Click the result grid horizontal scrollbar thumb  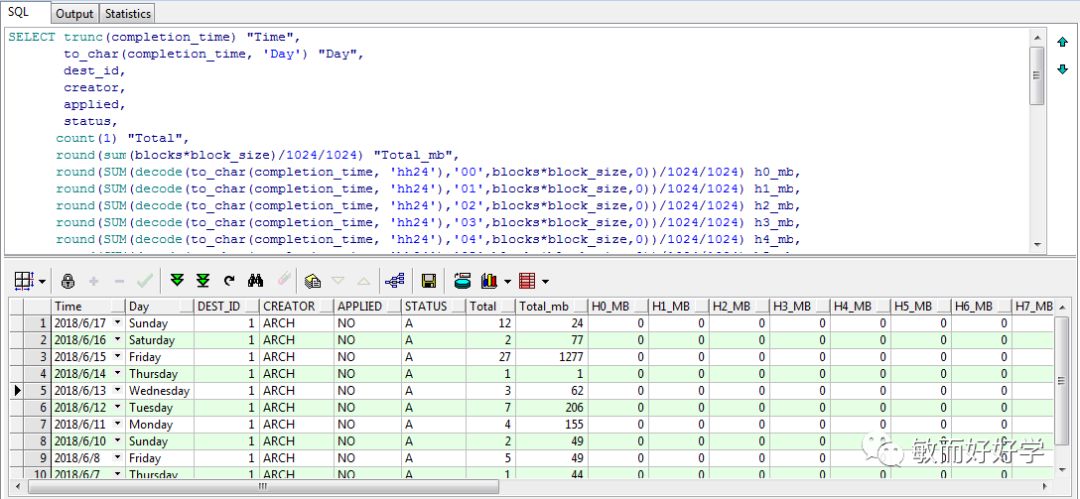[262, 487]
